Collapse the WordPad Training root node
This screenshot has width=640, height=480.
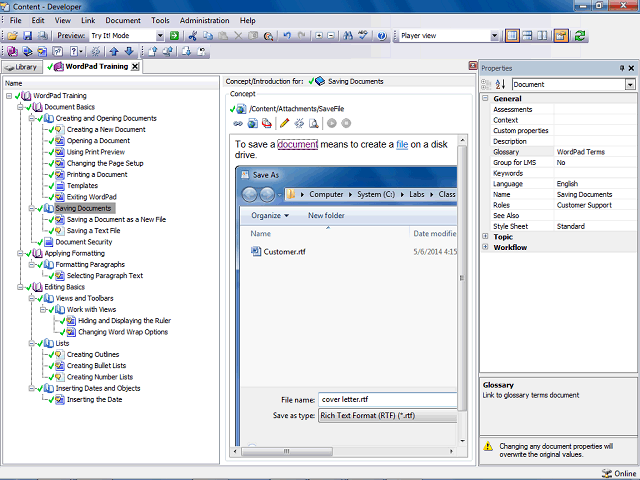(9, 96)
